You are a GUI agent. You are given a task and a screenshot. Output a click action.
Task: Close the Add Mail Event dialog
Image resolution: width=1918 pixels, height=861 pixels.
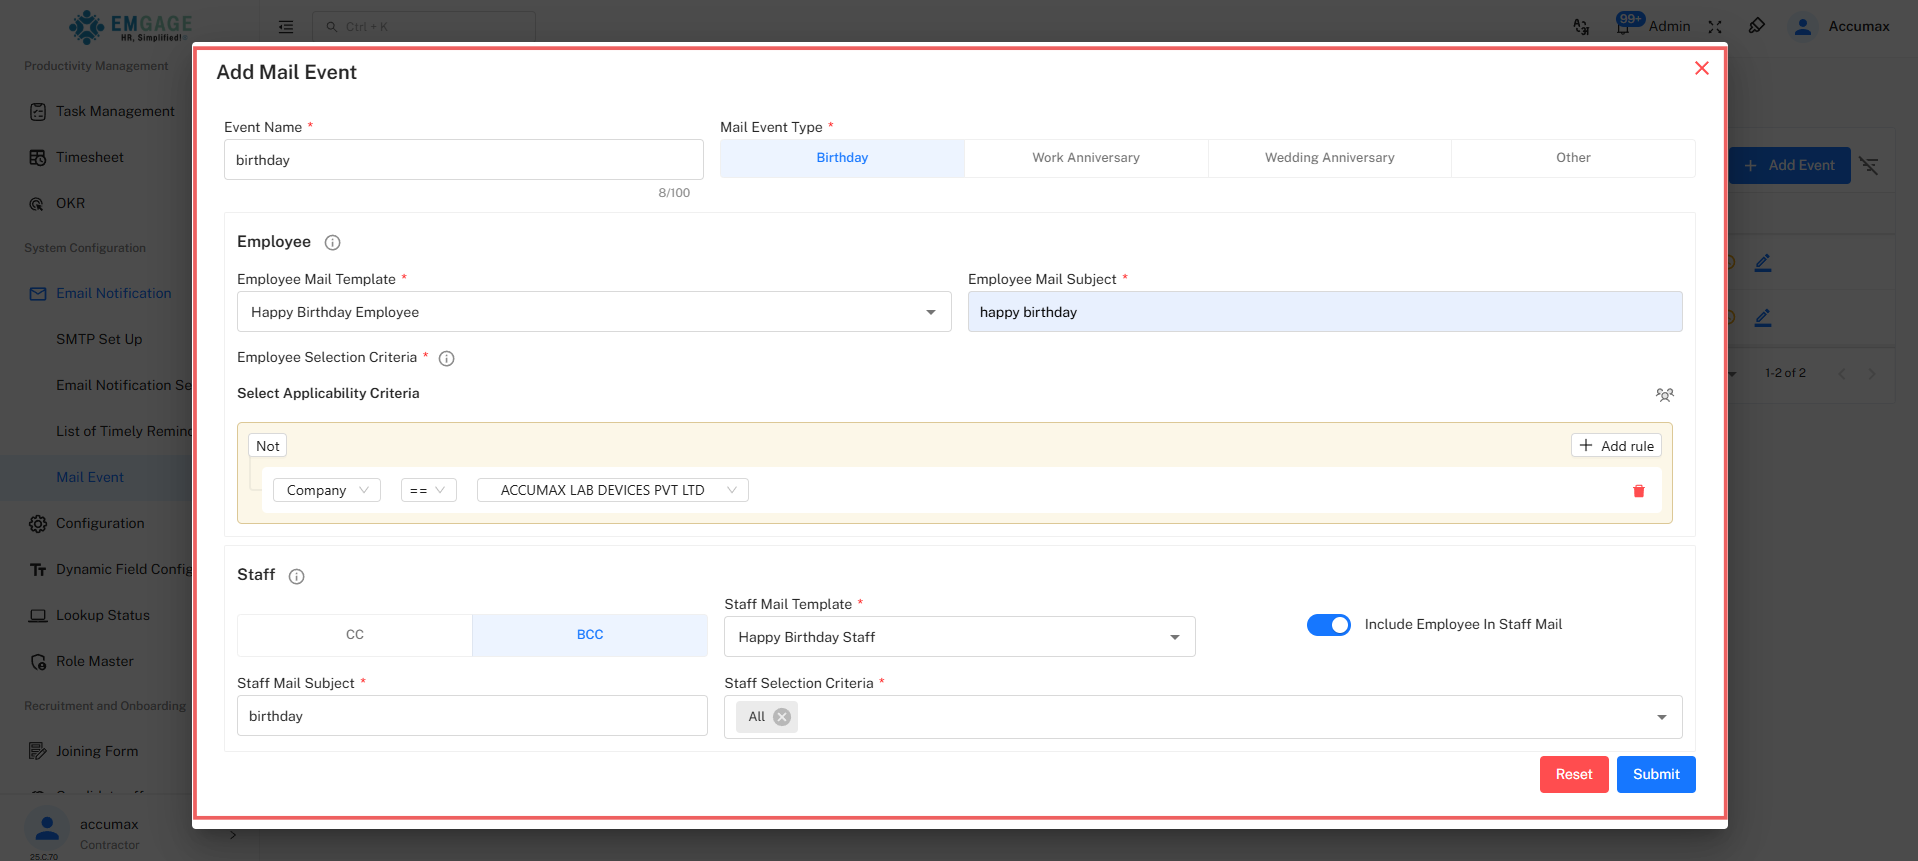[x=1701, y=68]
